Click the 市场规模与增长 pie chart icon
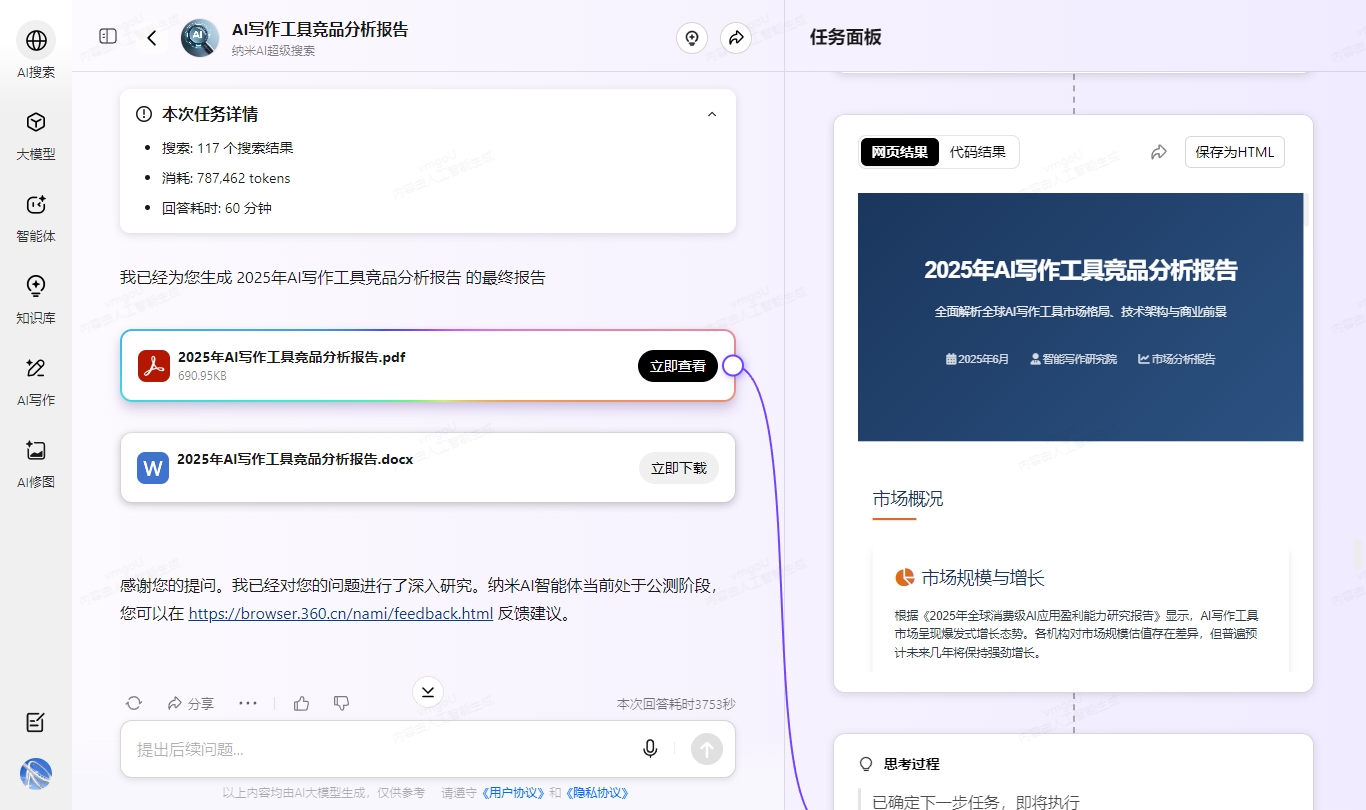This screenshot has width=1366, height=810. pyautogui.click(x=904, y=578)
